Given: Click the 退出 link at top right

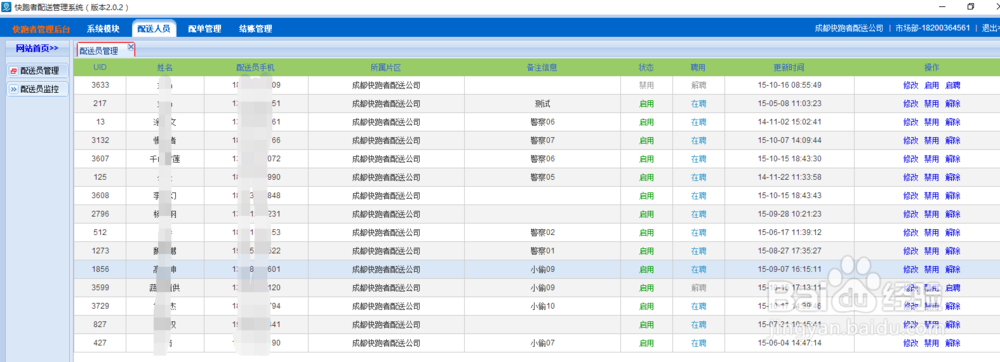Looking at the screenshot, I should pos(990,28).
